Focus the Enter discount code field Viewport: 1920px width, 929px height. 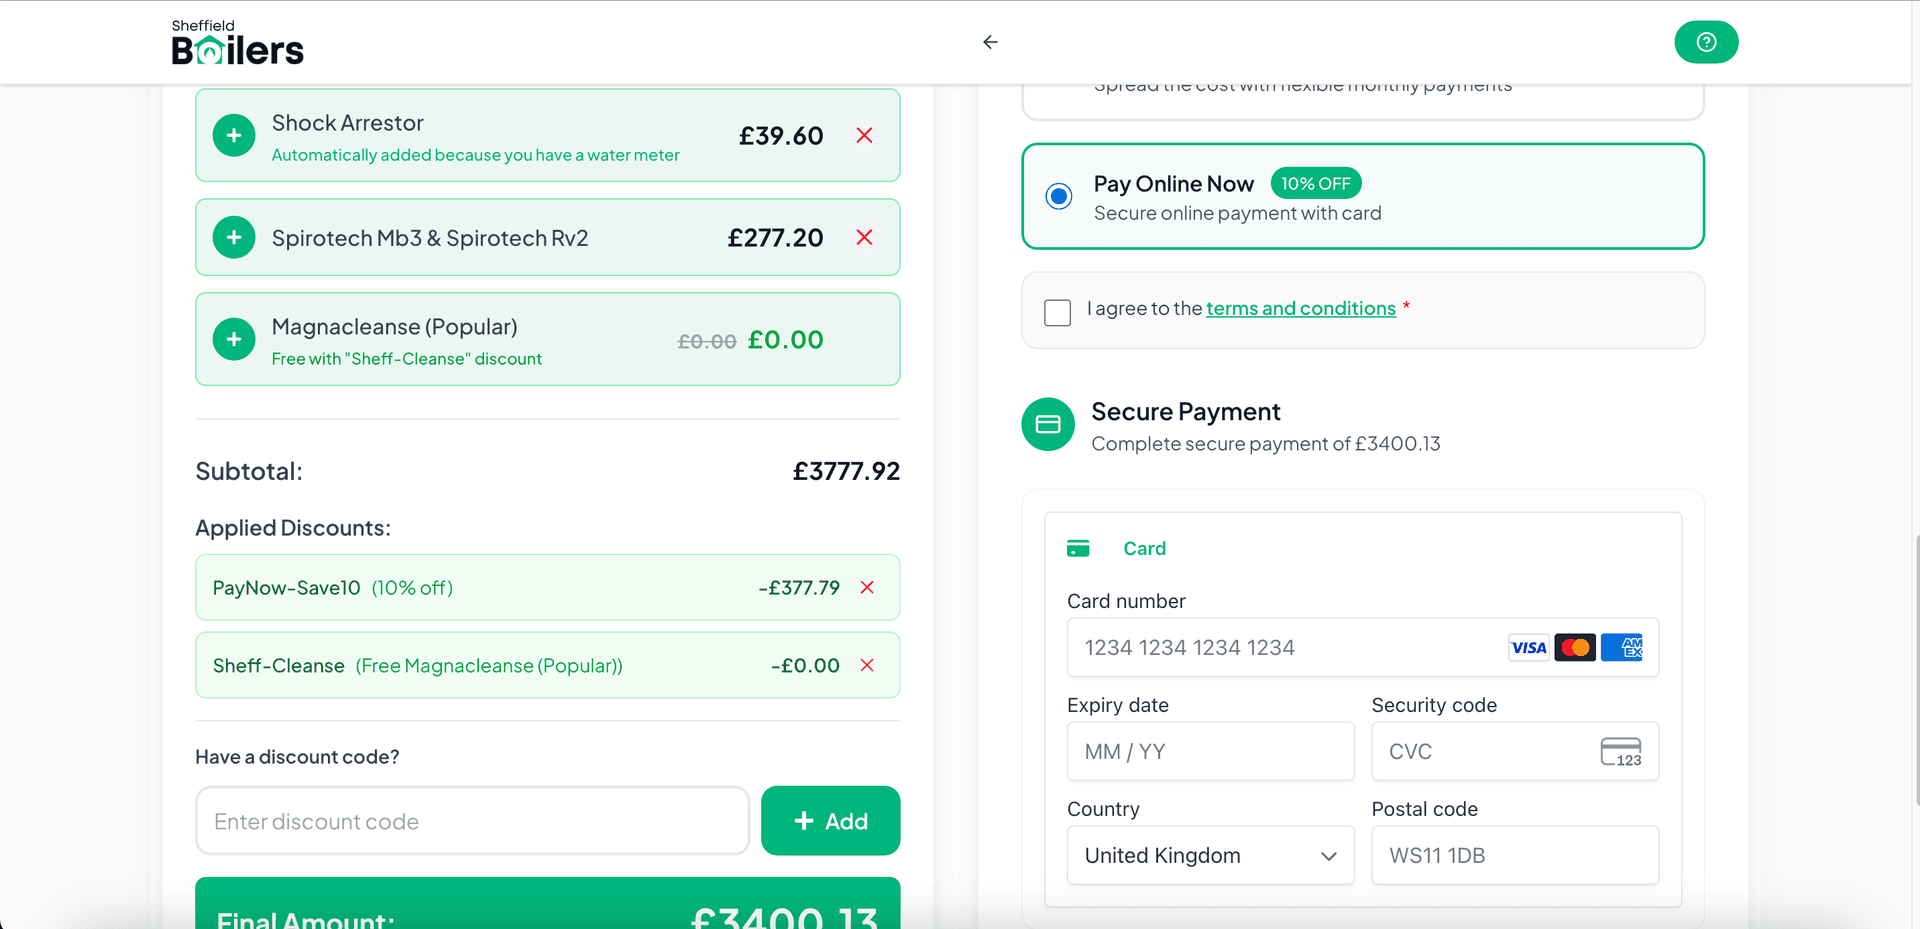coord(472,821)
